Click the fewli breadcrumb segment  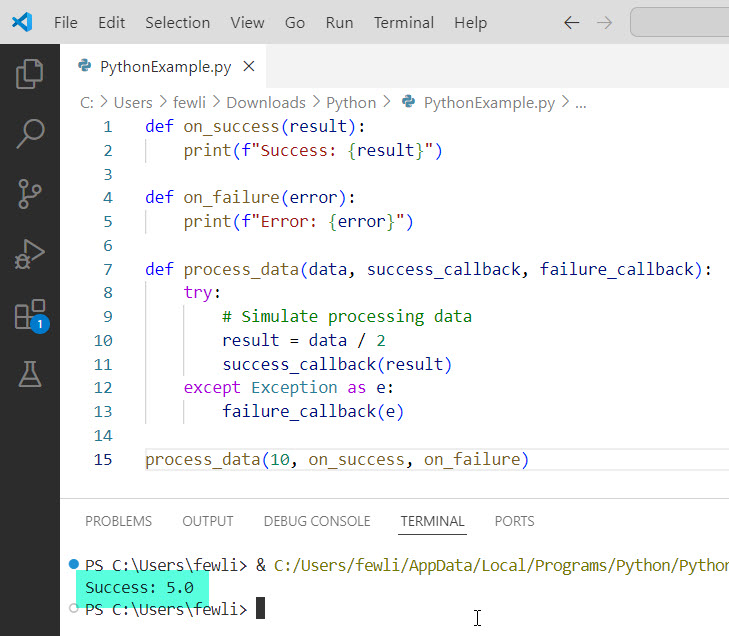point(189,102)
